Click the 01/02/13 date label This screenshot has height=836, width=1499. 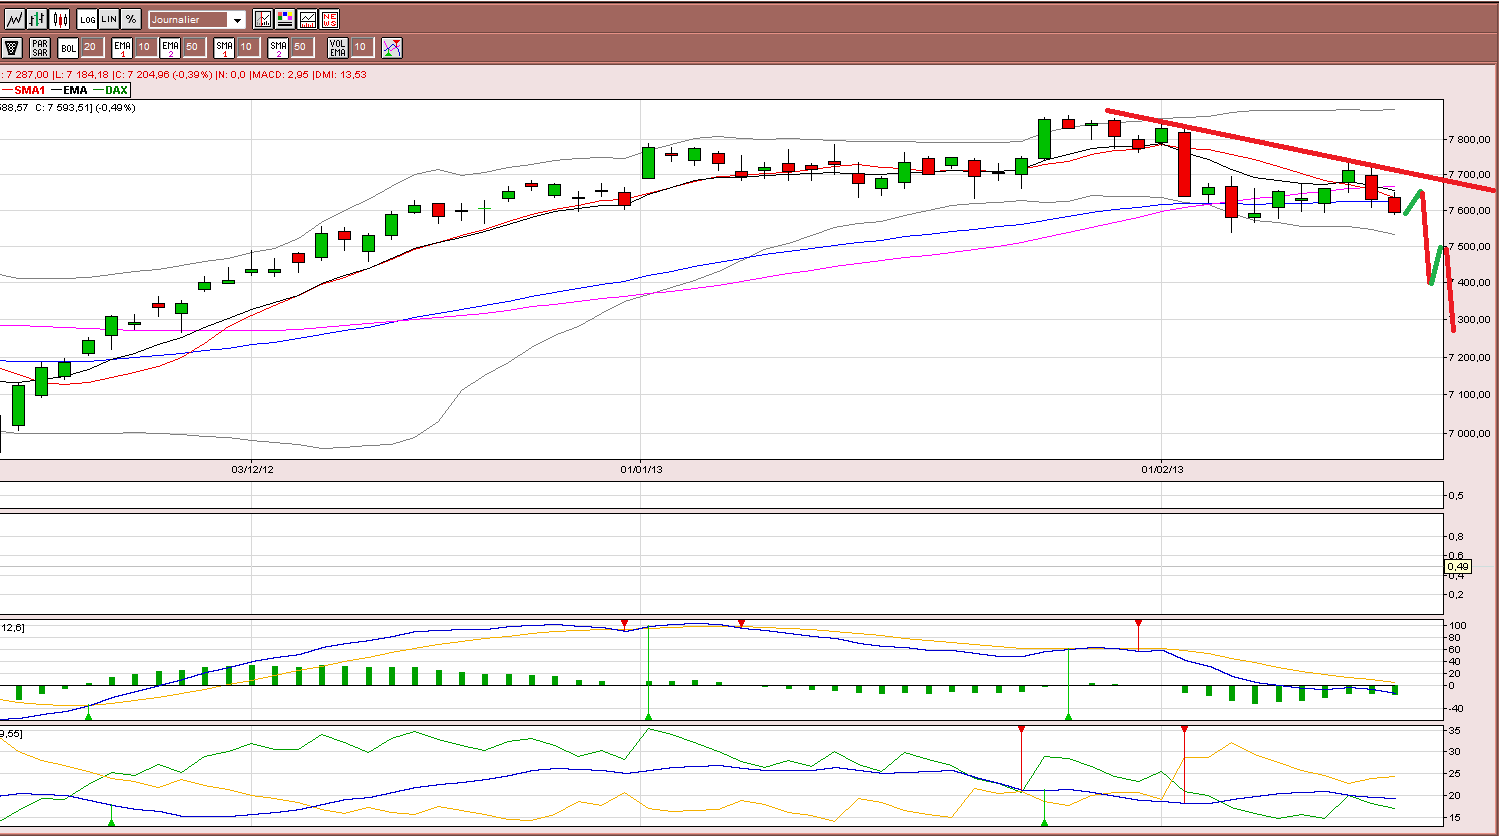click(x=1162, y=468)
